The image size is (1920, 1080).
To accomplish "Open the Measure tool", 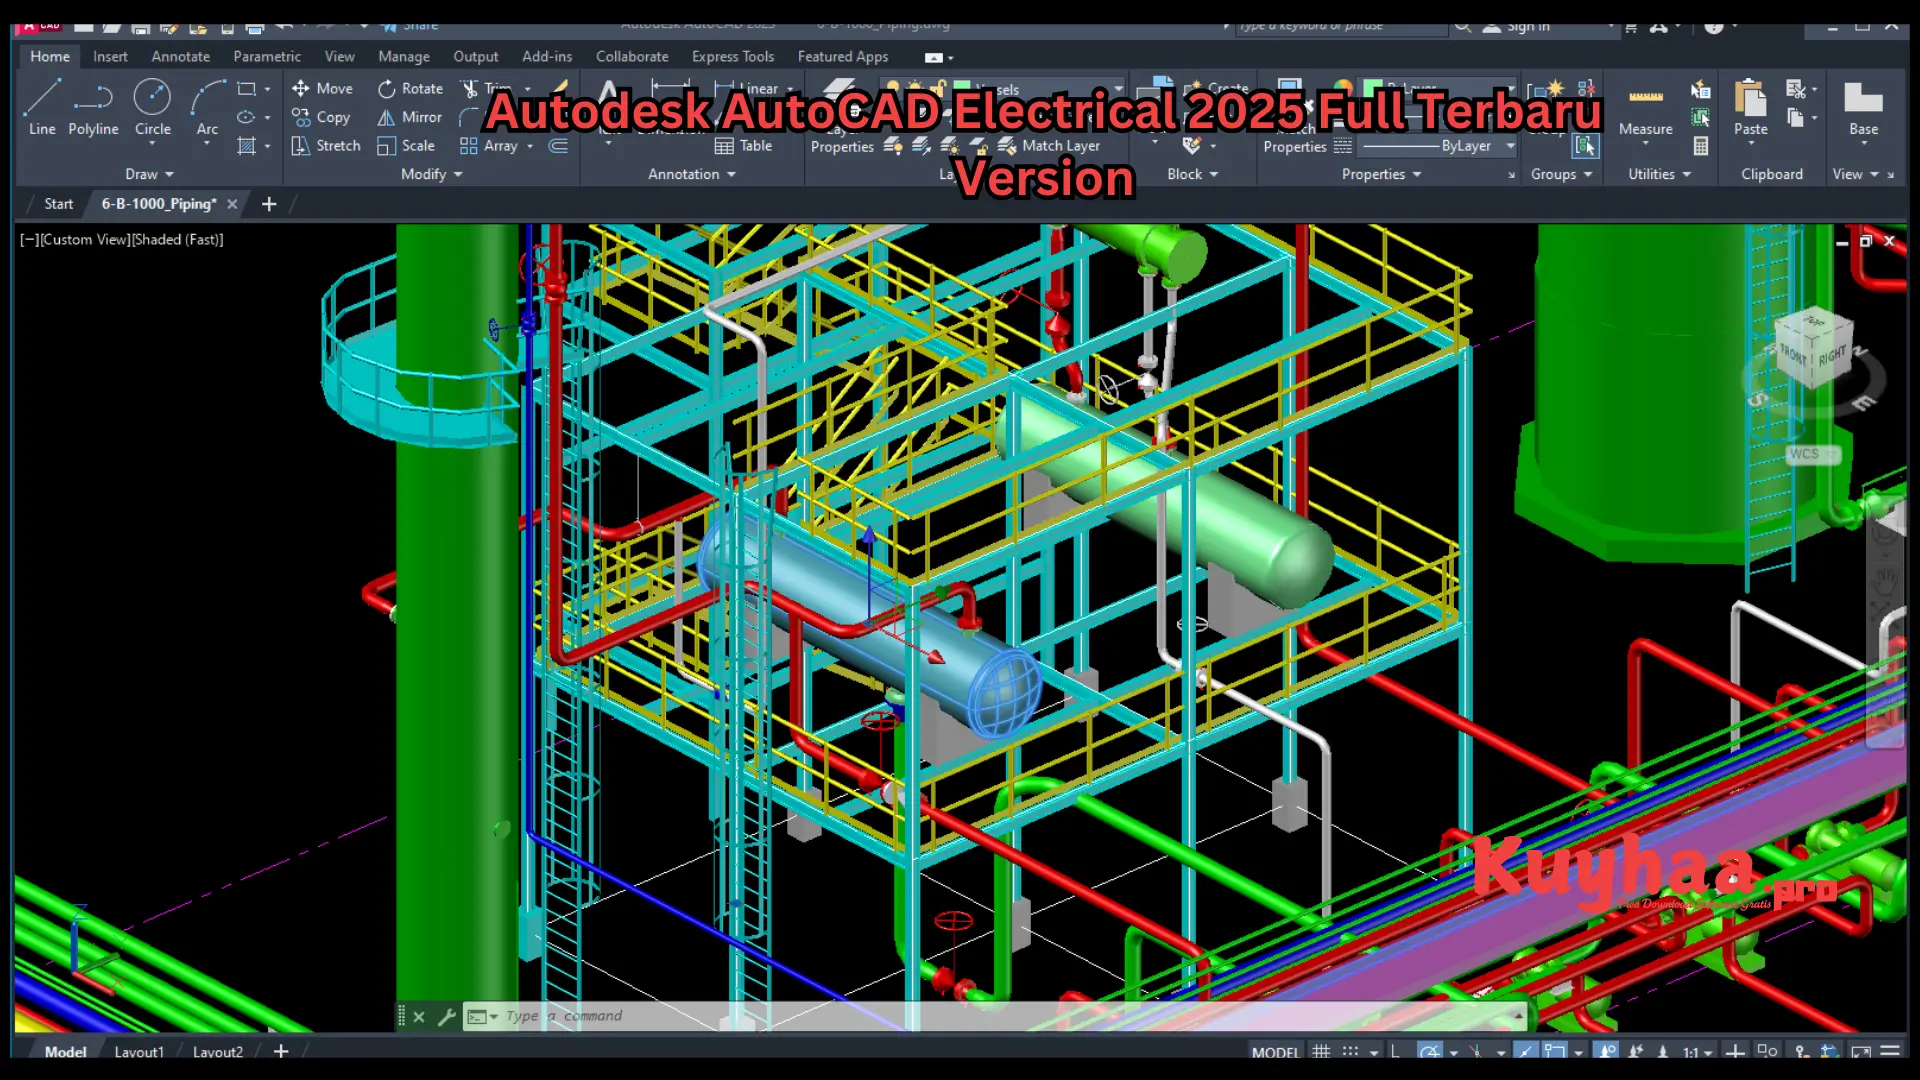I will click(x=1644, y=110).
